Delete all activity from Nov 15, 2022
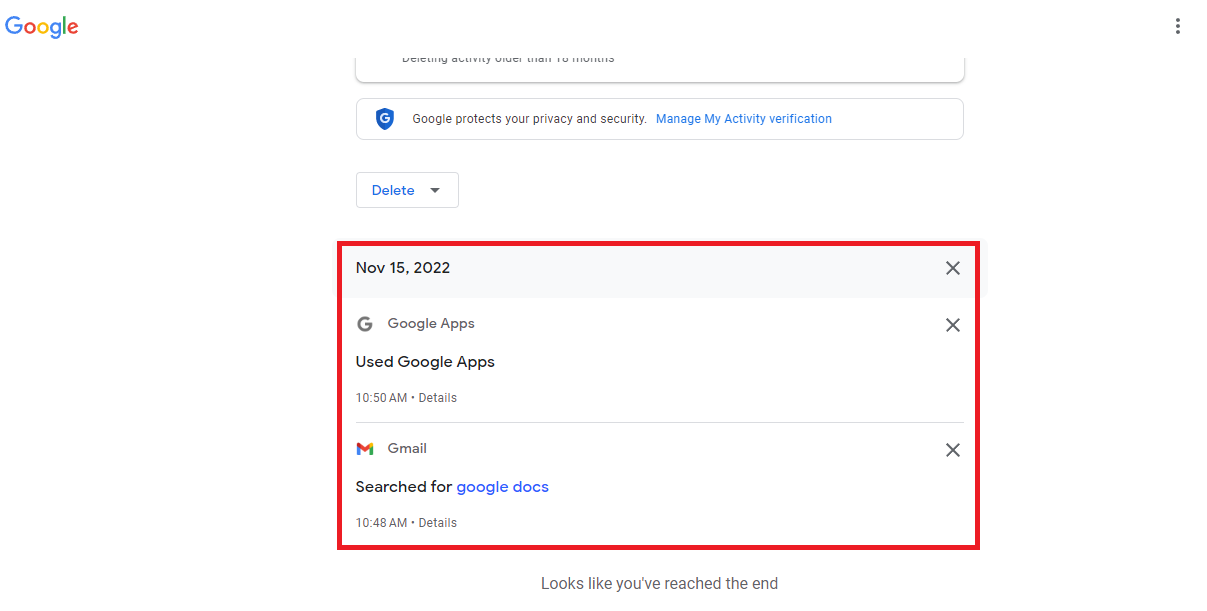Image resolution: width=1207 pixels, height=611 pixels. pyautogui.click(x=952, y=268)
